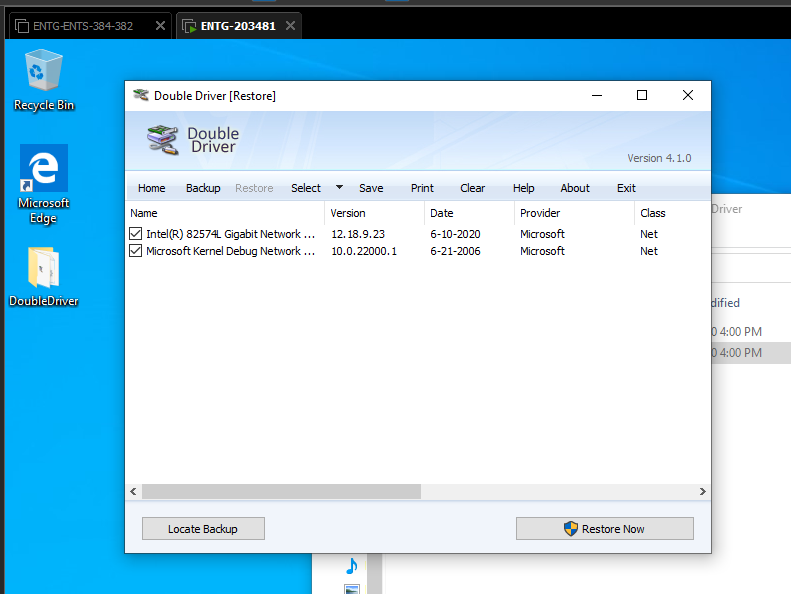The width and height of the screenshot is (791, 594).
Task: Click the Restore Now button
Action: [604, 528]
